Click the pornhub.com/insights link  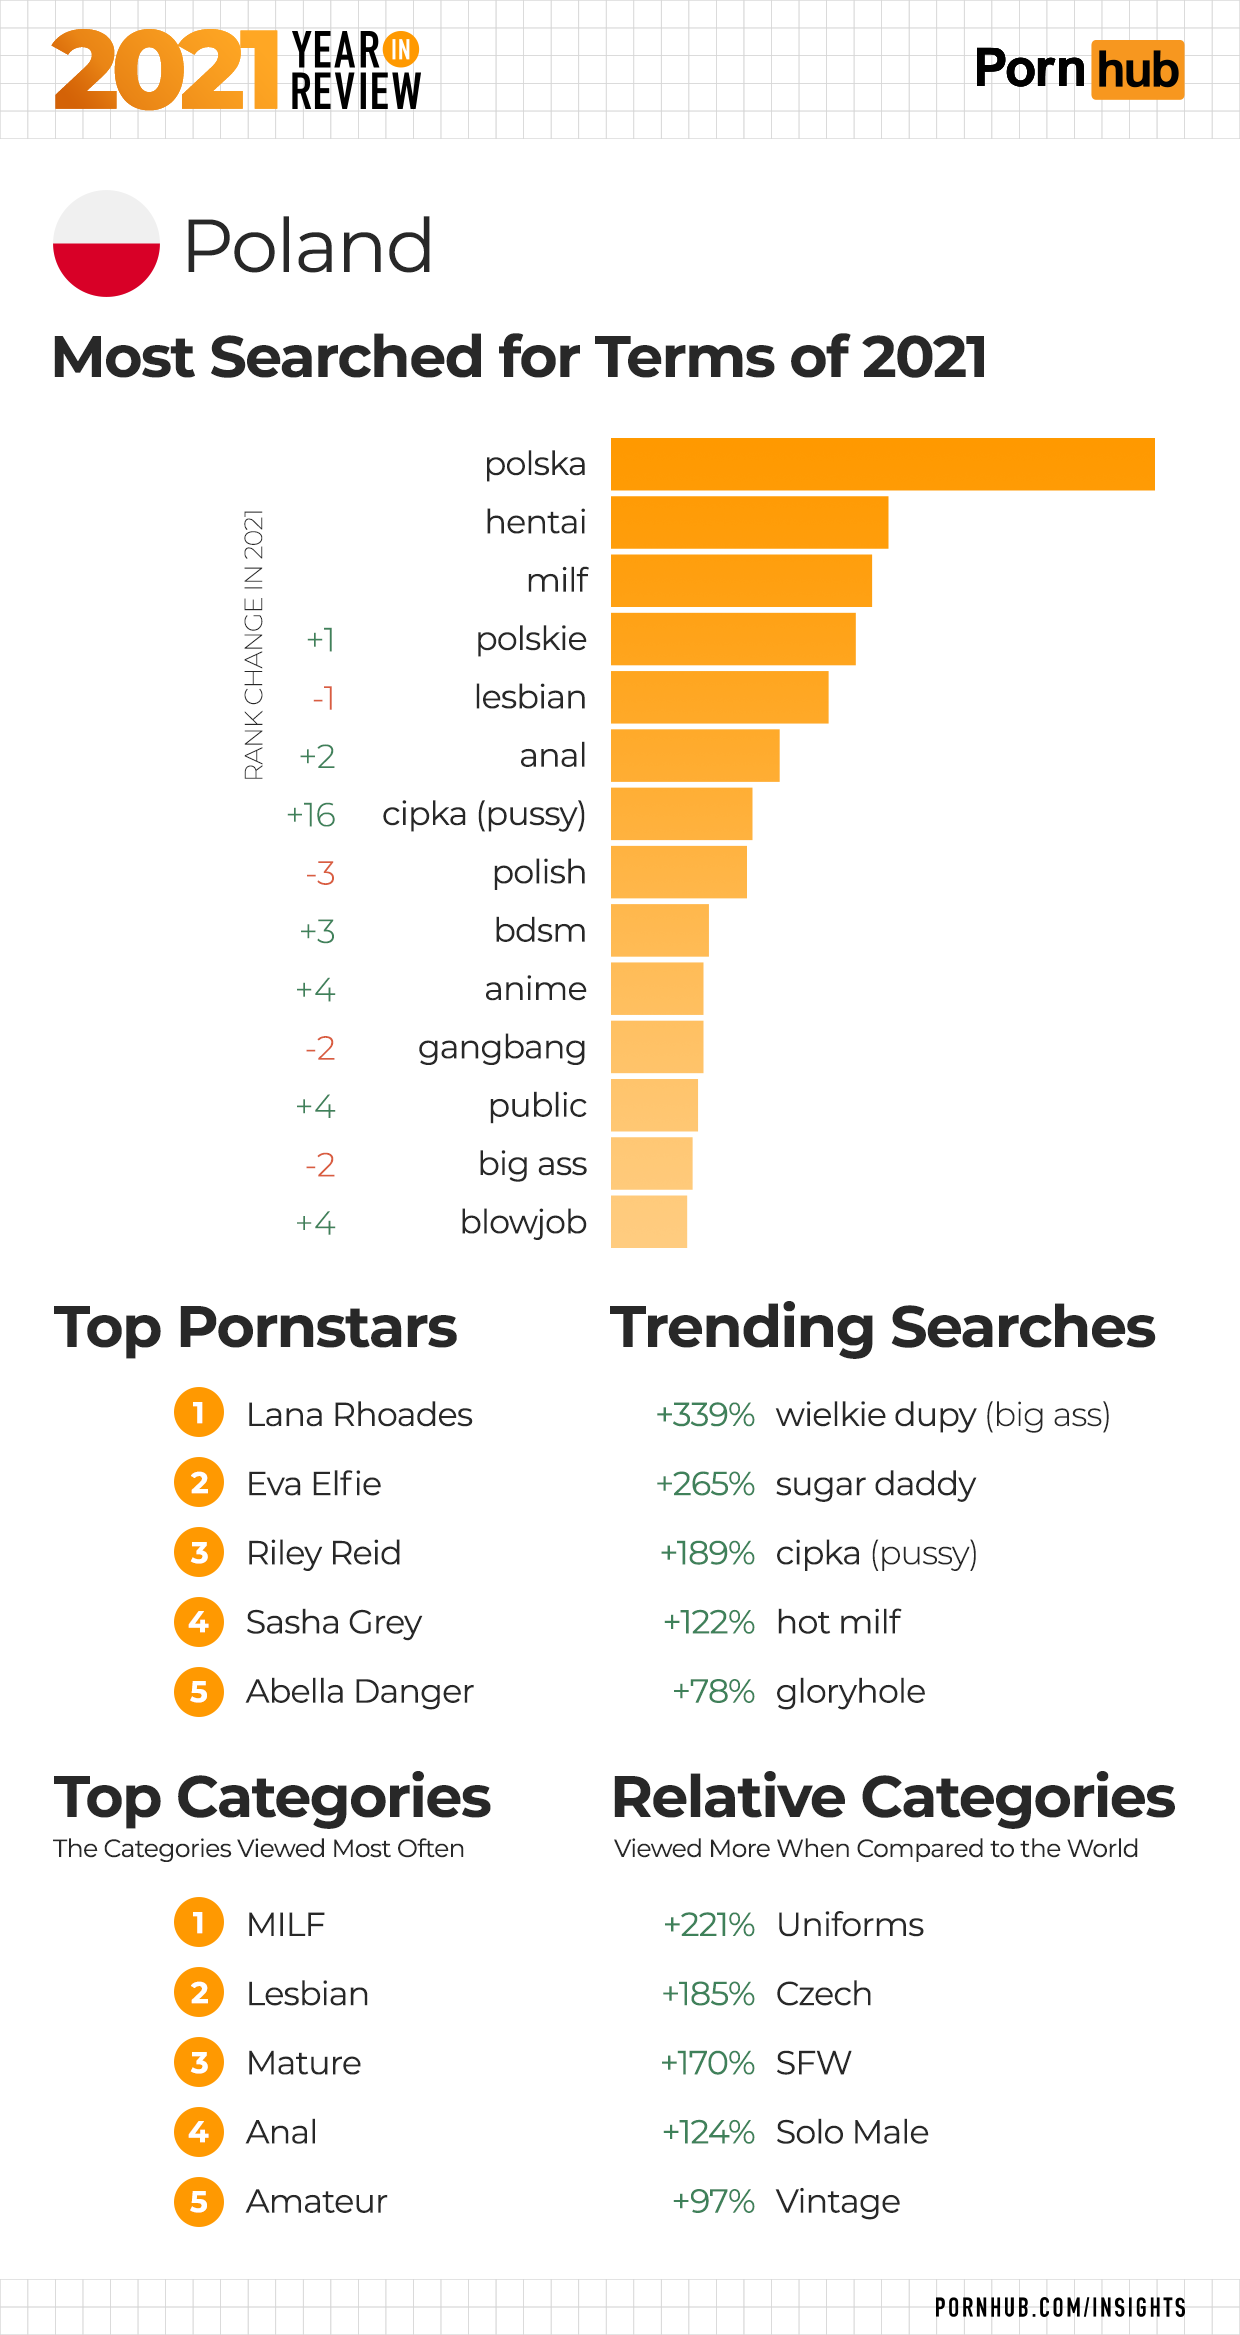click(1060, 2307)
